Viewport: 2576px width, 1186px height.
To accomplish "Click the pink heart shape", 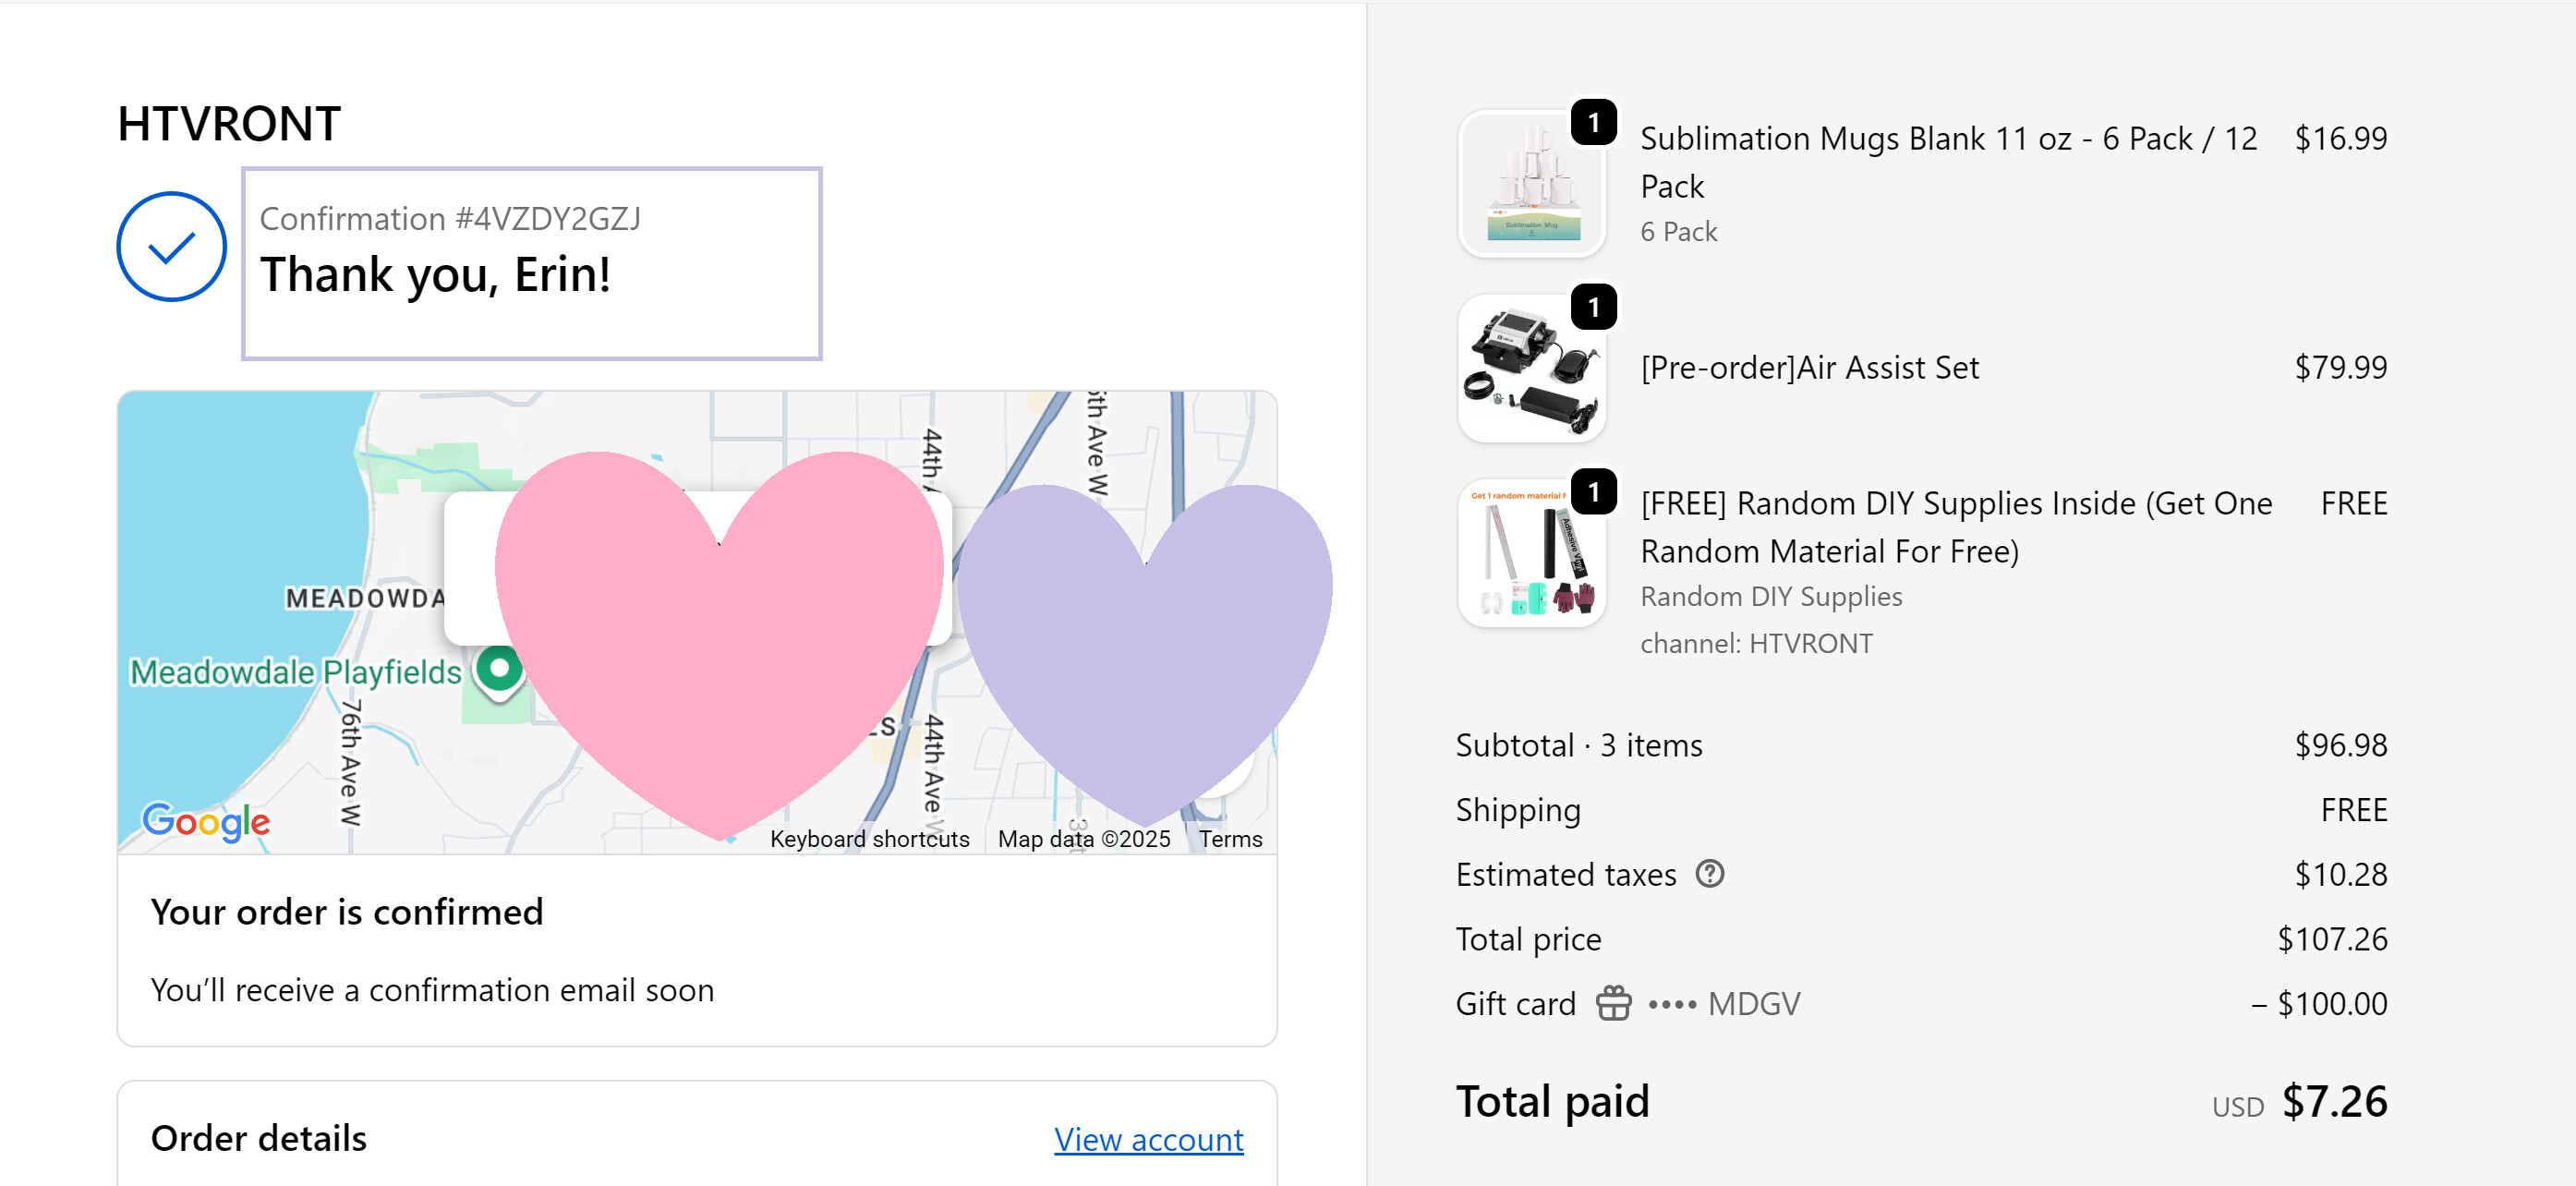I will coord(718,650).
